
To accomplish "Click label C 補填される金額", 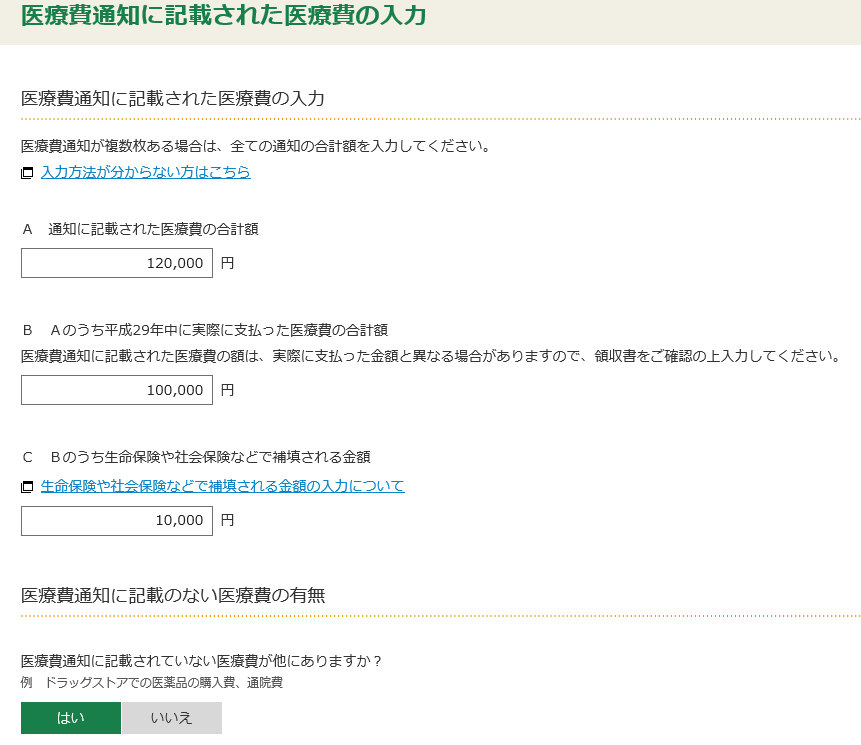I will (197, 457).
